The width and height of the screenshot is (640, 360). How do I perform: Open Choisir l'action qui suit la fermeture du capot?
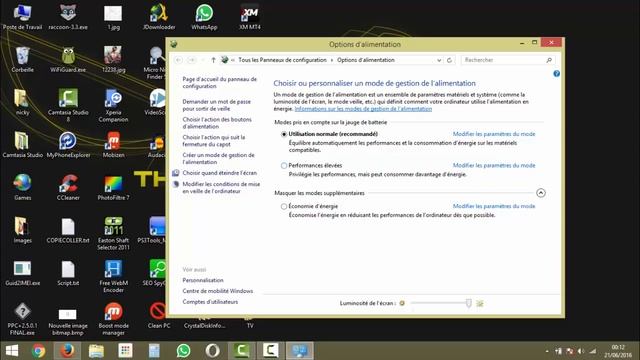(213, 141)
